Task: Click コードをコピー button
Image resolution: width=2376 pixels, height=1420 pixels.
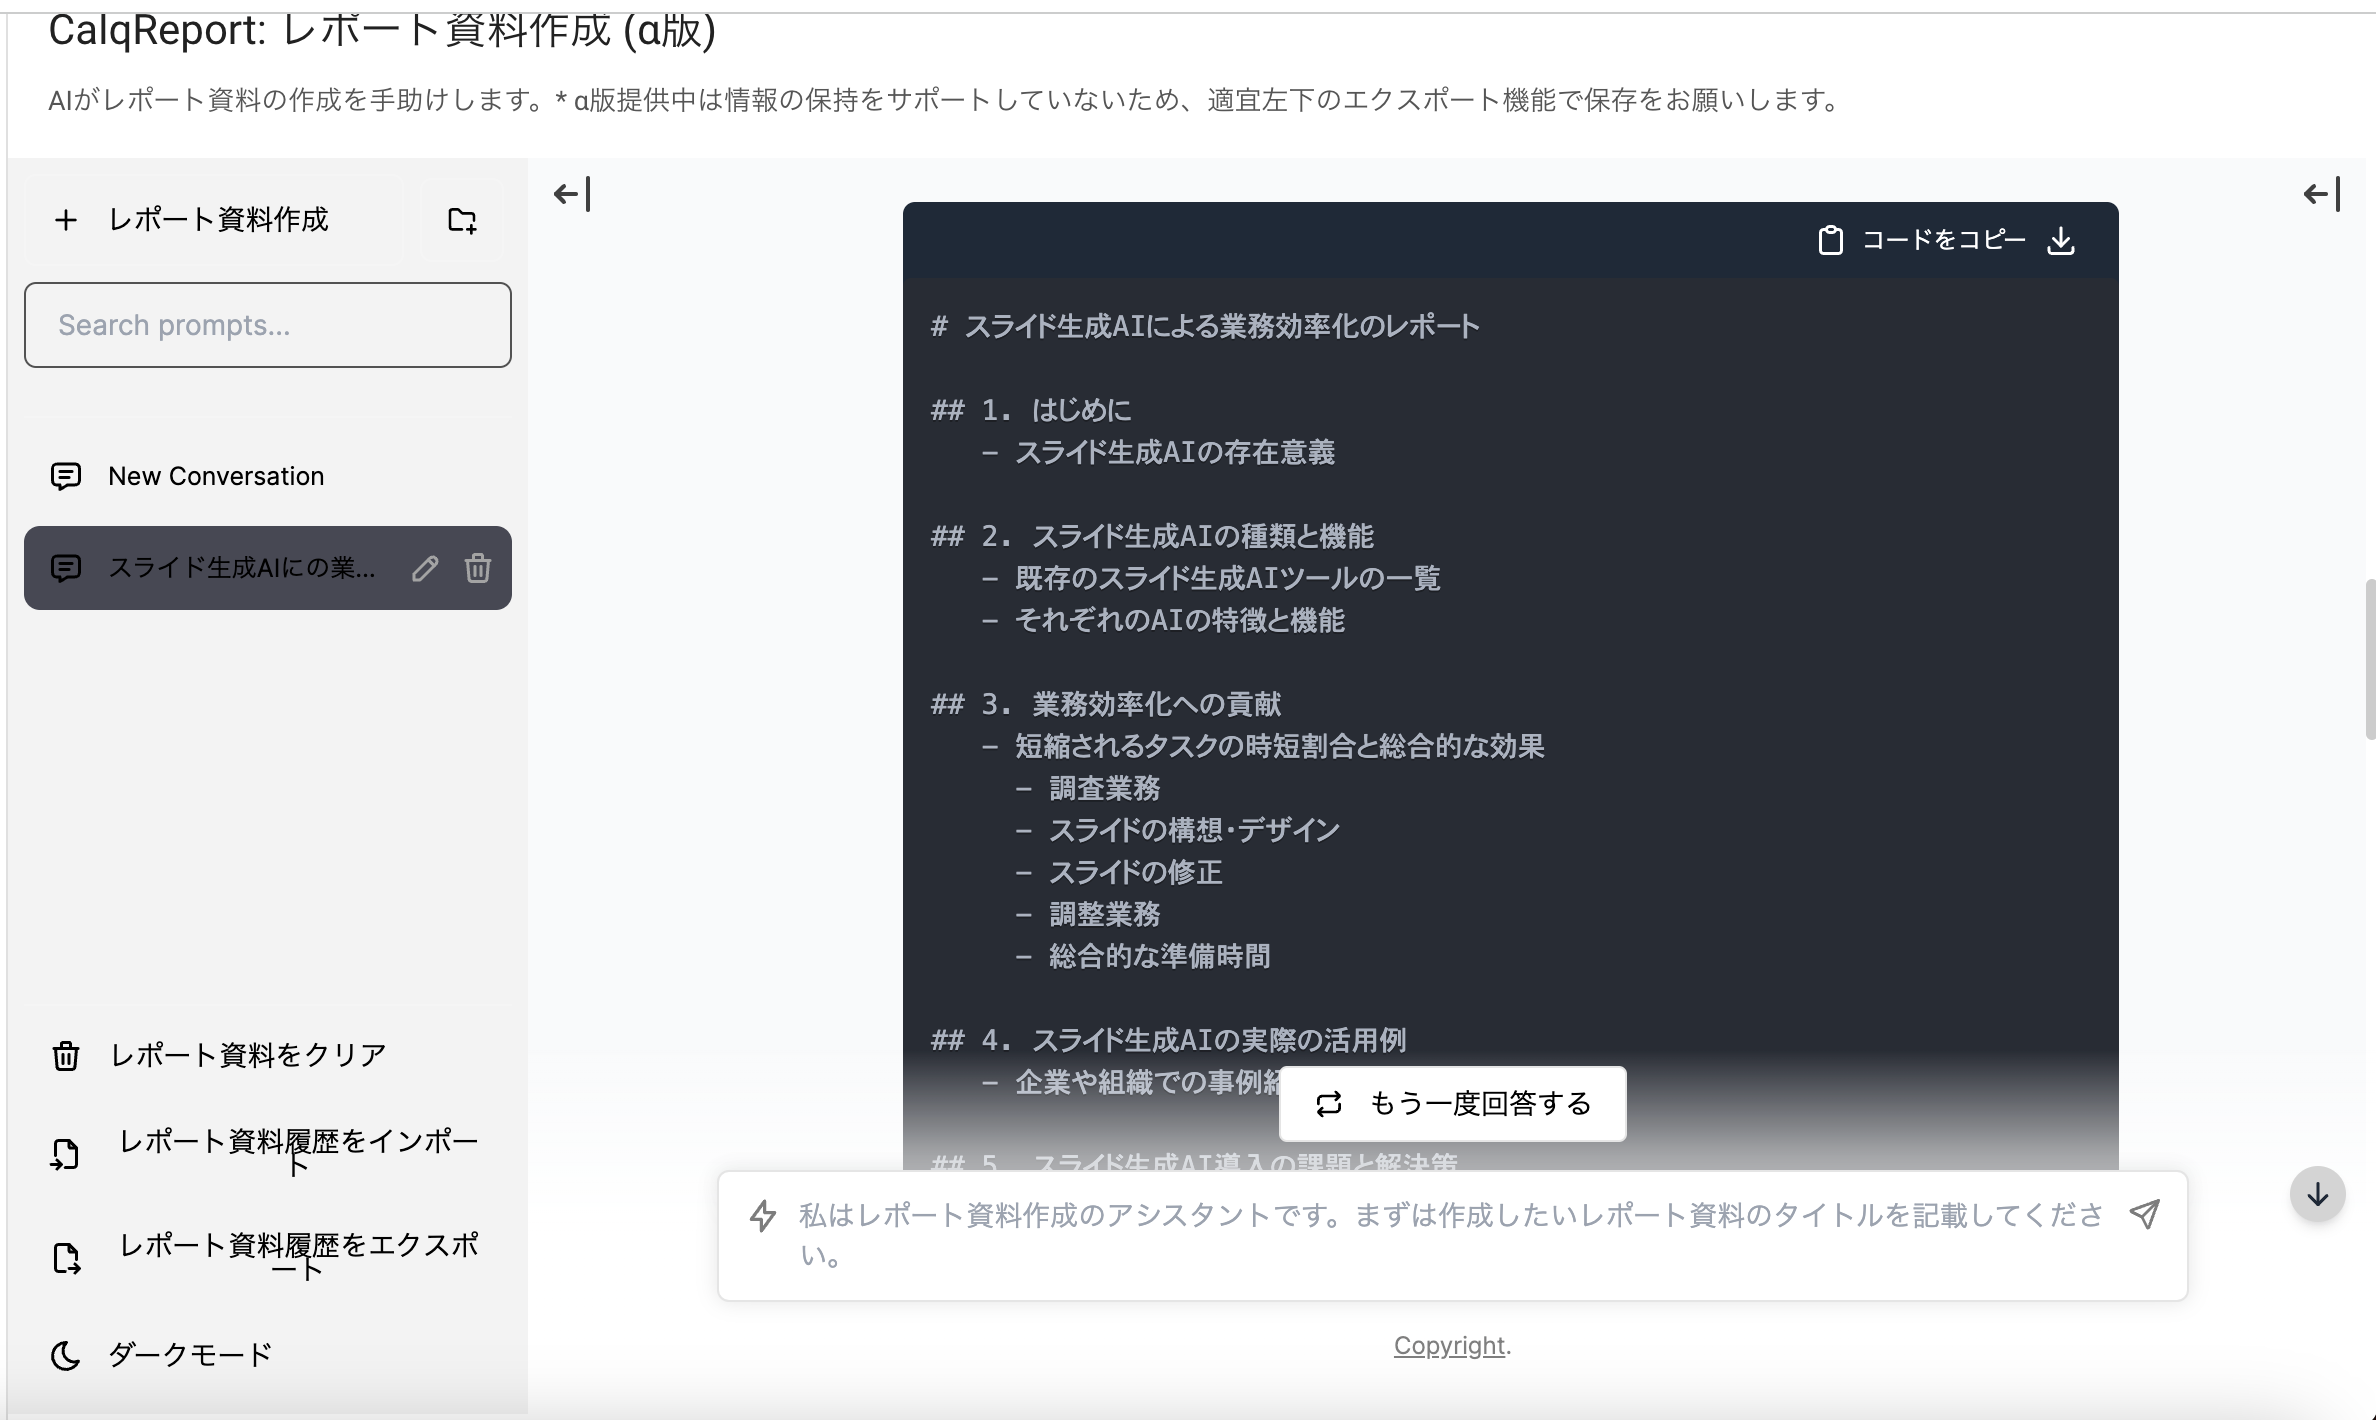Action: 1922,241
